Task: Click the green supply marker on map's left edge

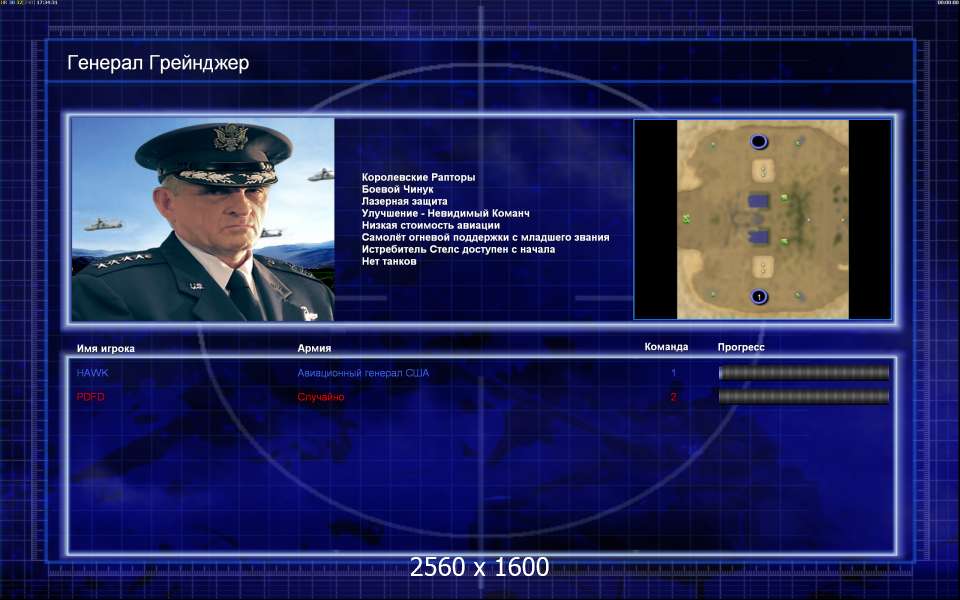Action: coord(687,218)
